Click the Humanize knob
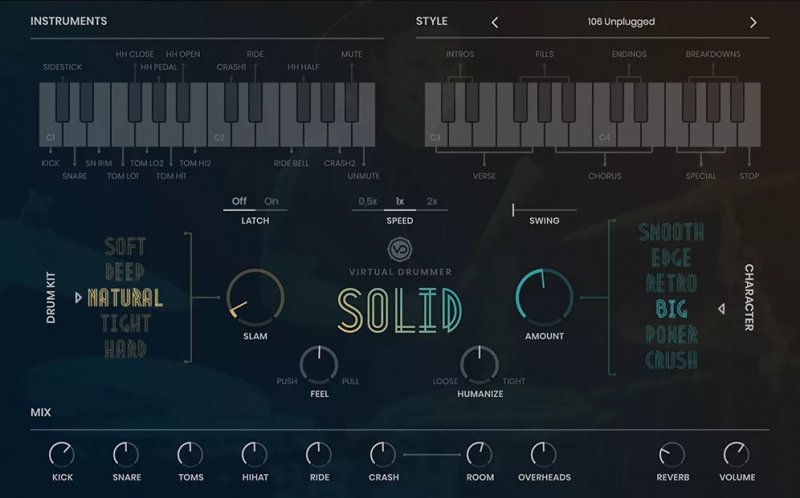Image resolution: width=800 pixels, height=498 pixels. coord(480,364)
